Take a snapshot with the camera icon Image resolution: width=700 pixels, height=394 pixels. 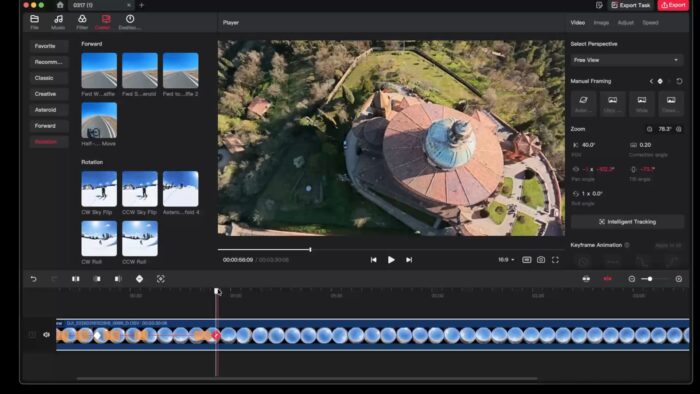541,260
